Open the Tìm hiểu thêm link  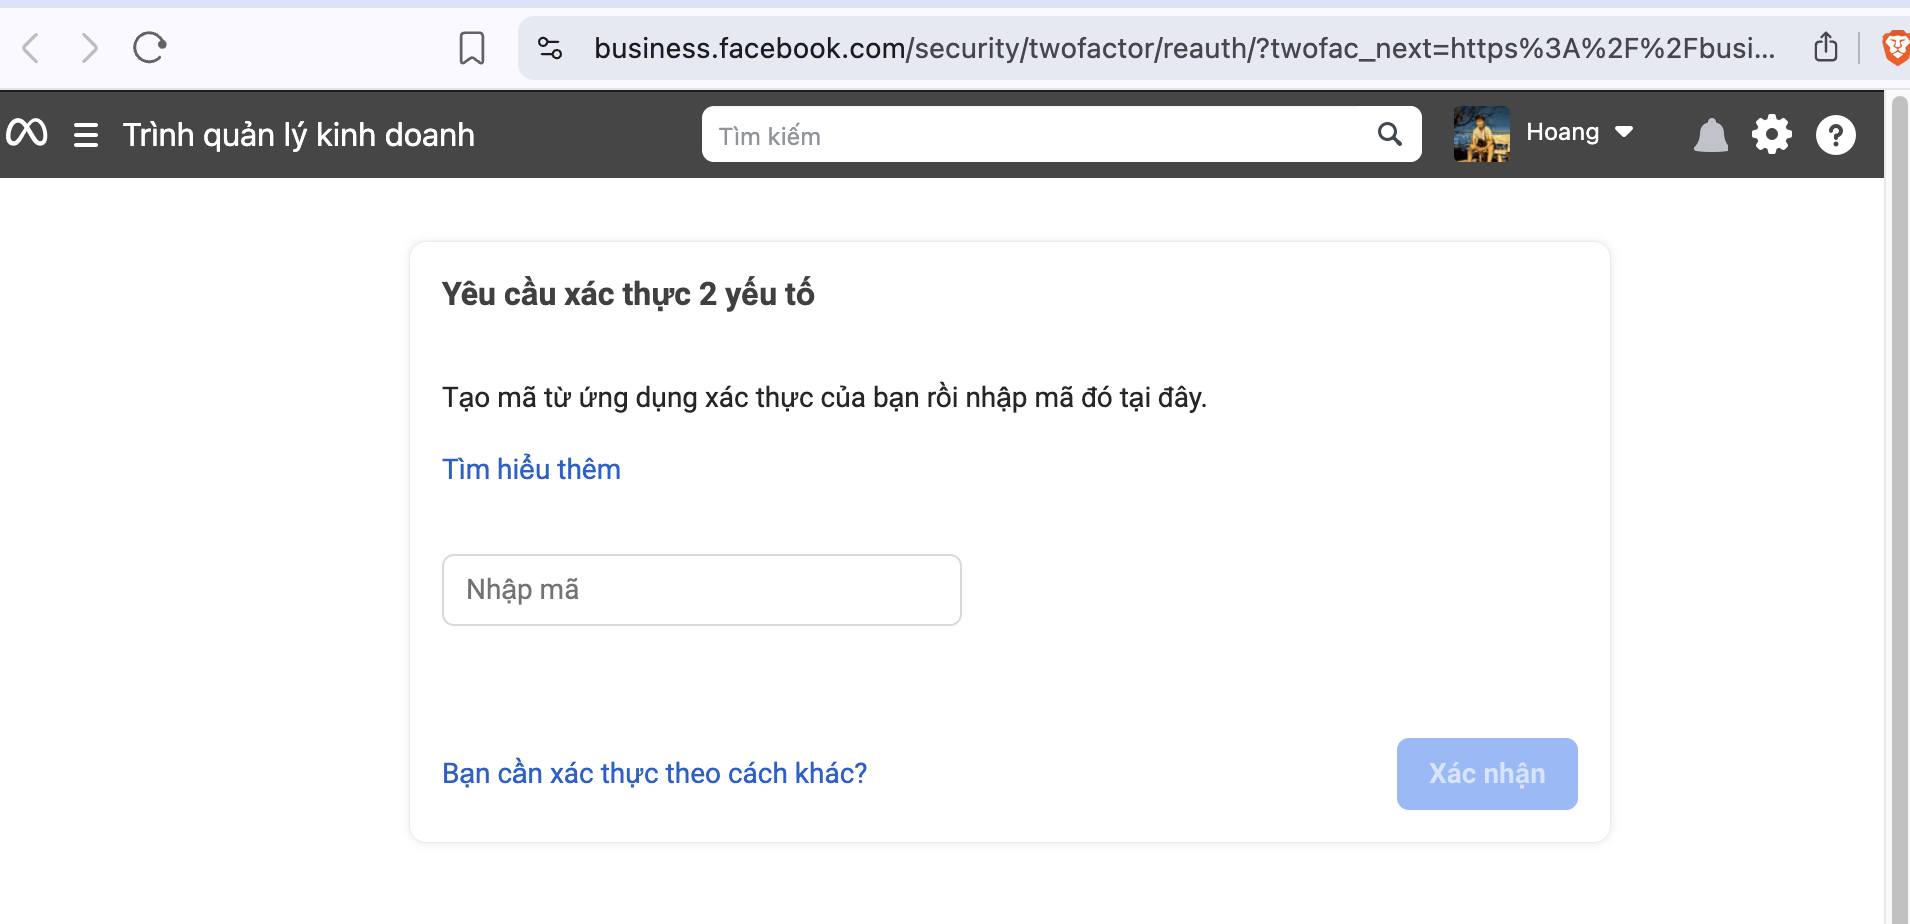point(532,469)
